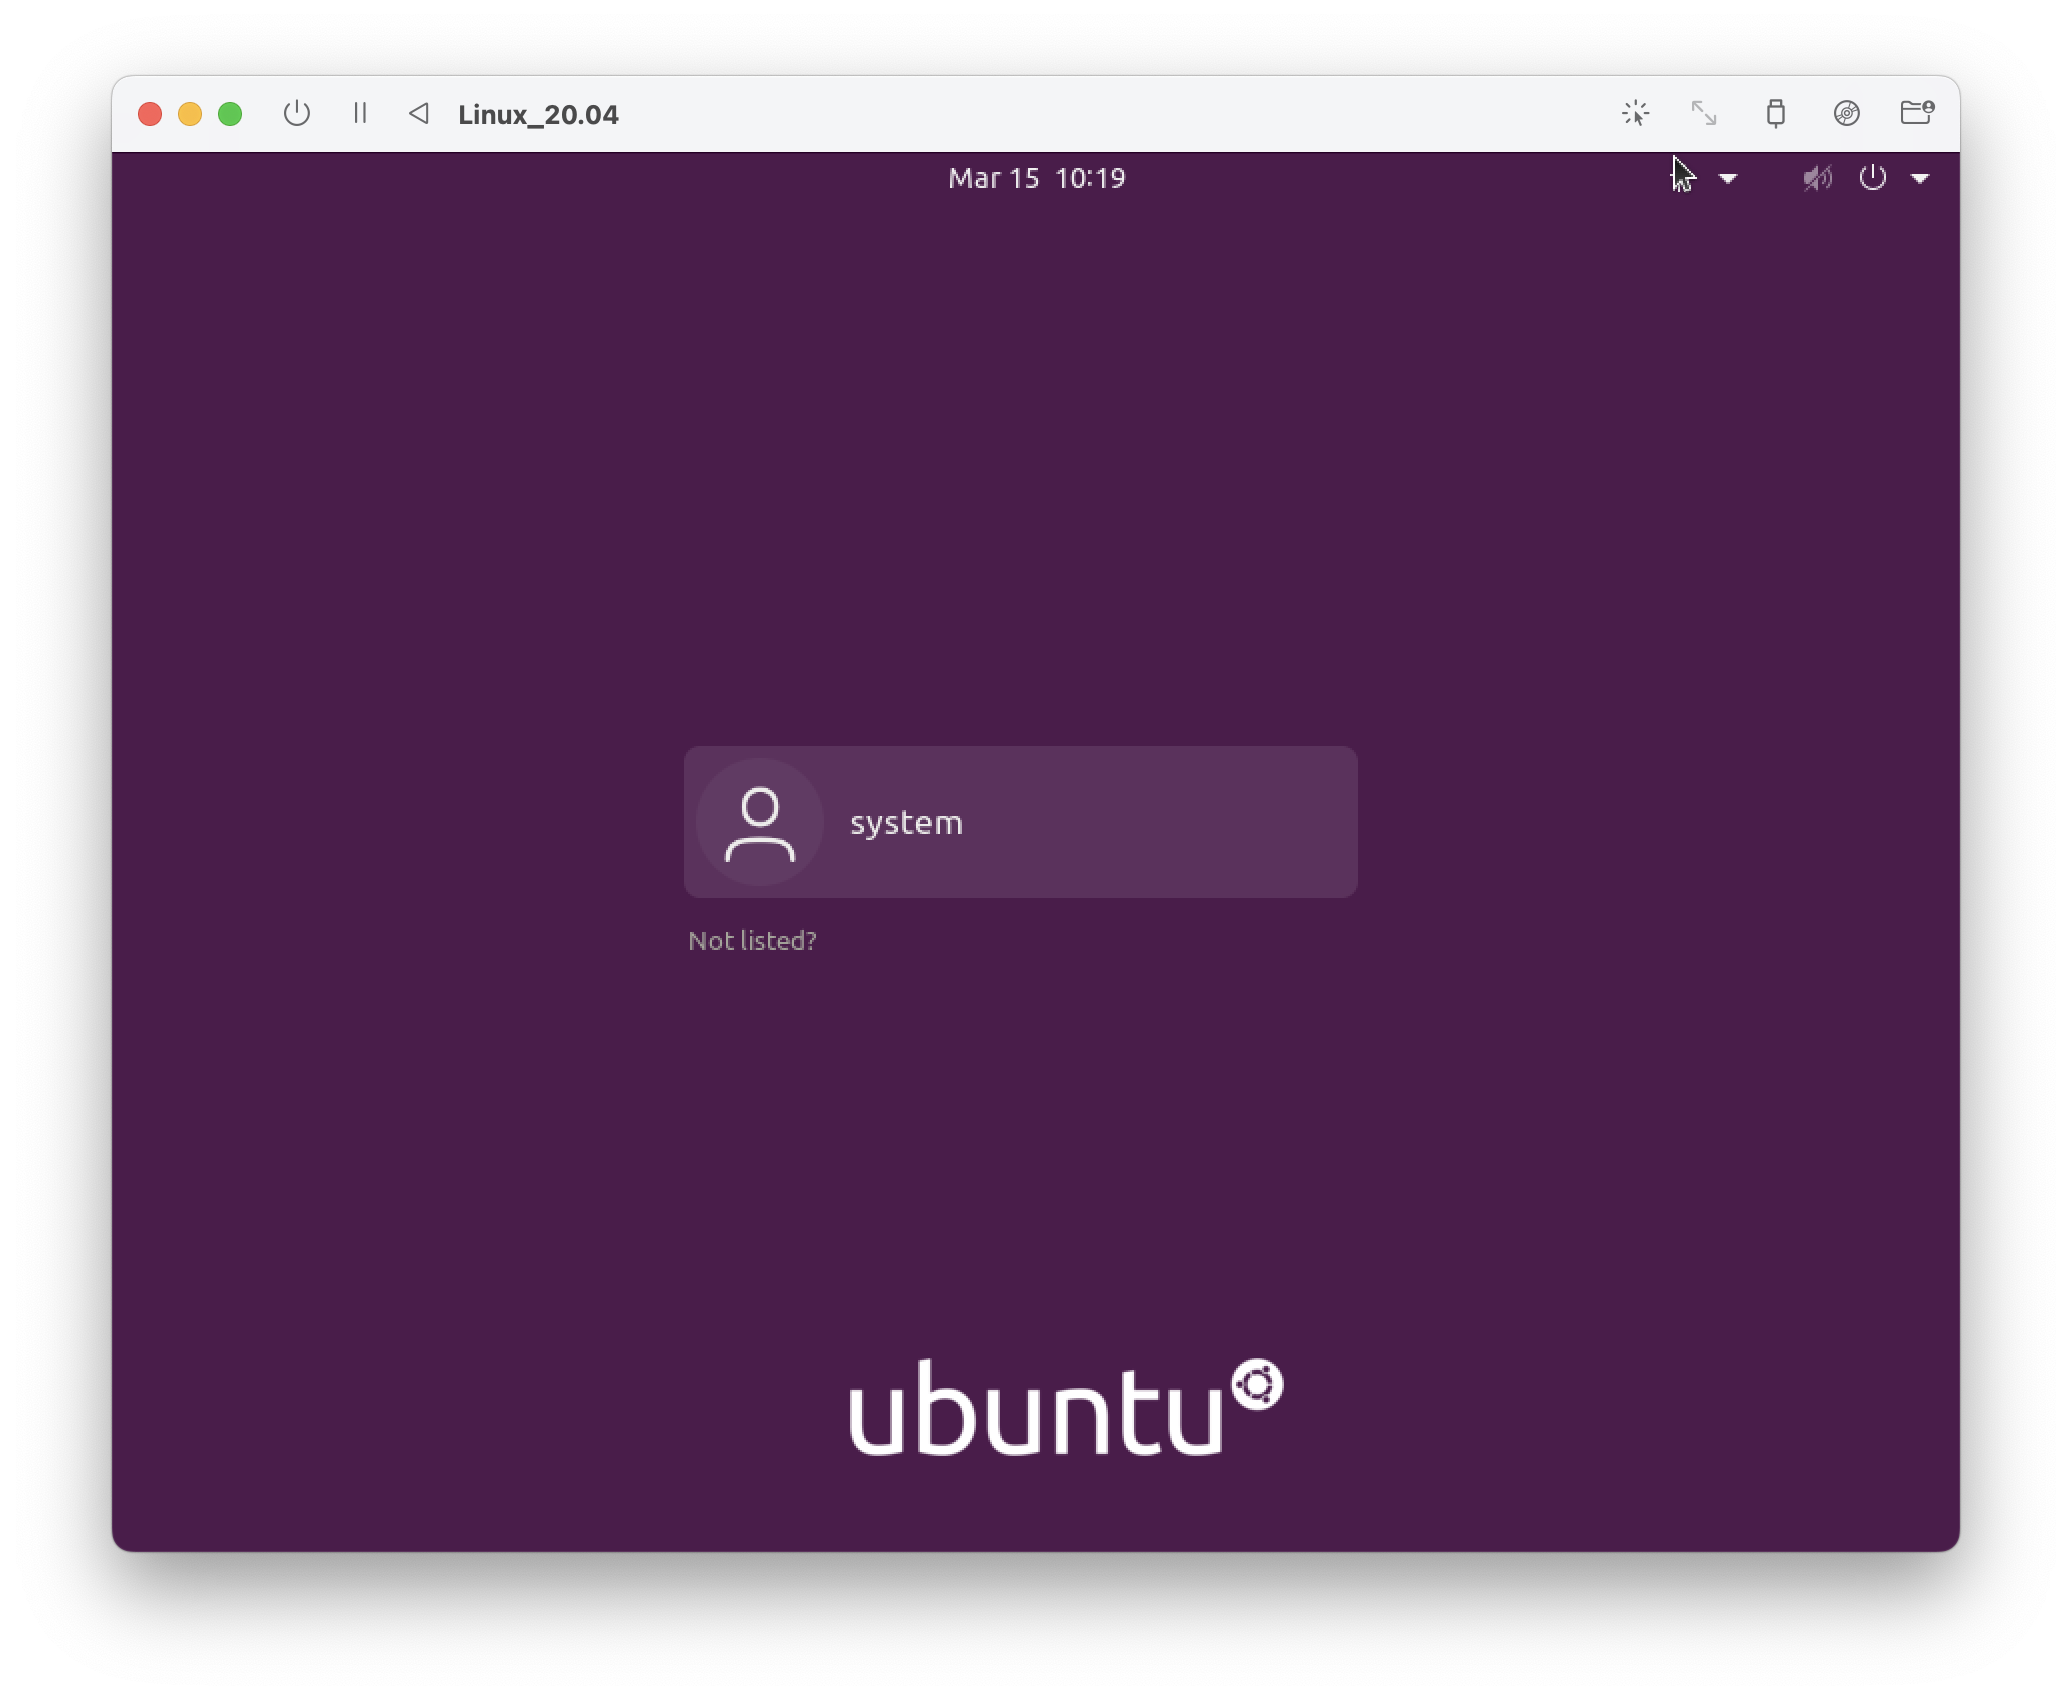Click the muted volume icon in the Ubuntu bar

click(1817, 179)
